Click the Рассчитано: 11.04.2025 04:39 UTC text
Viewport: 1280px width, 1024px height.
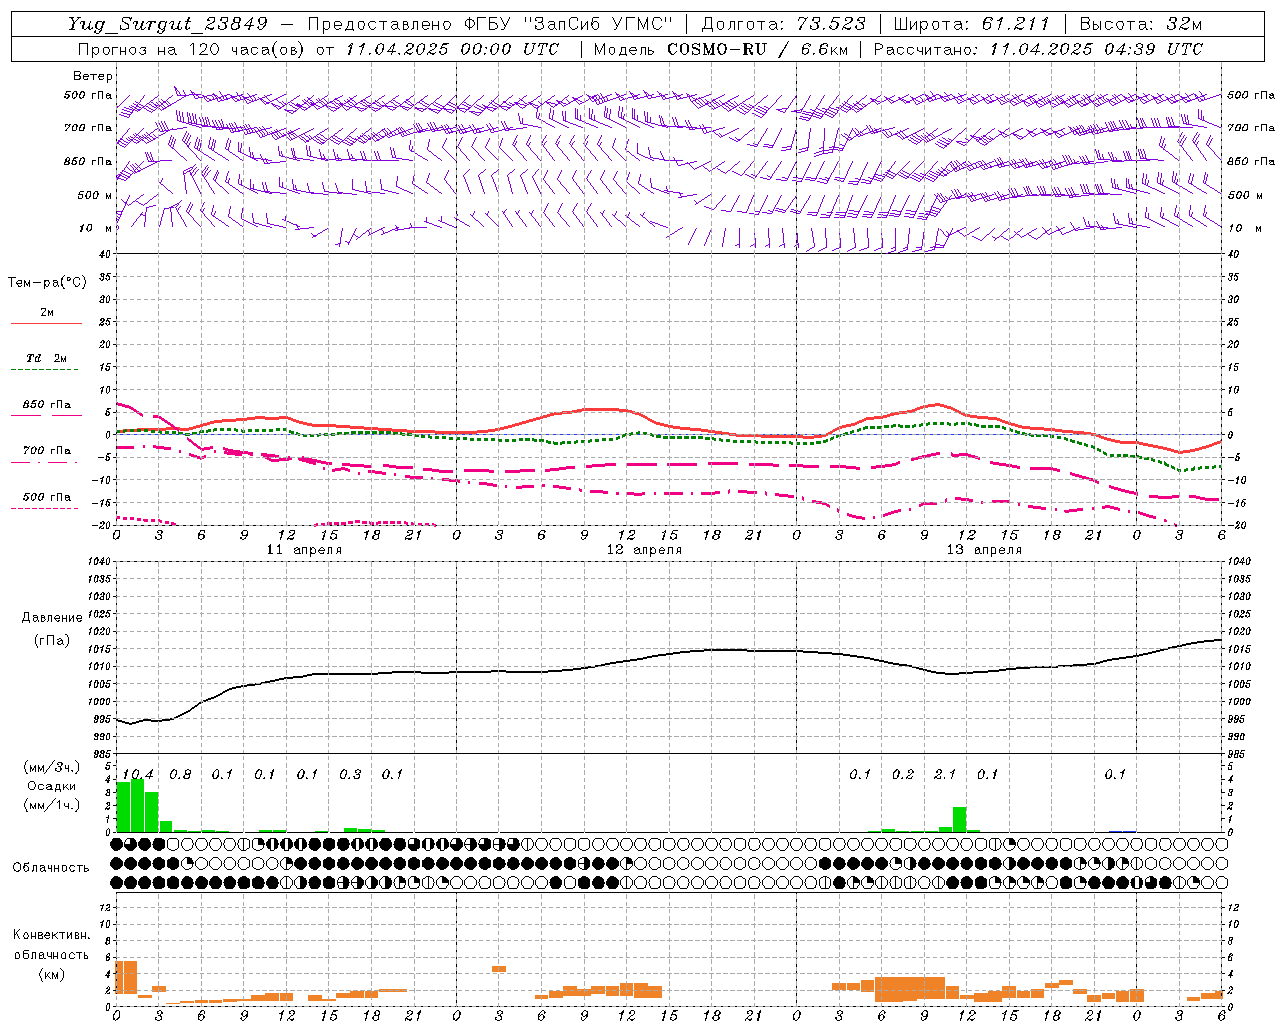[1039, 49]
